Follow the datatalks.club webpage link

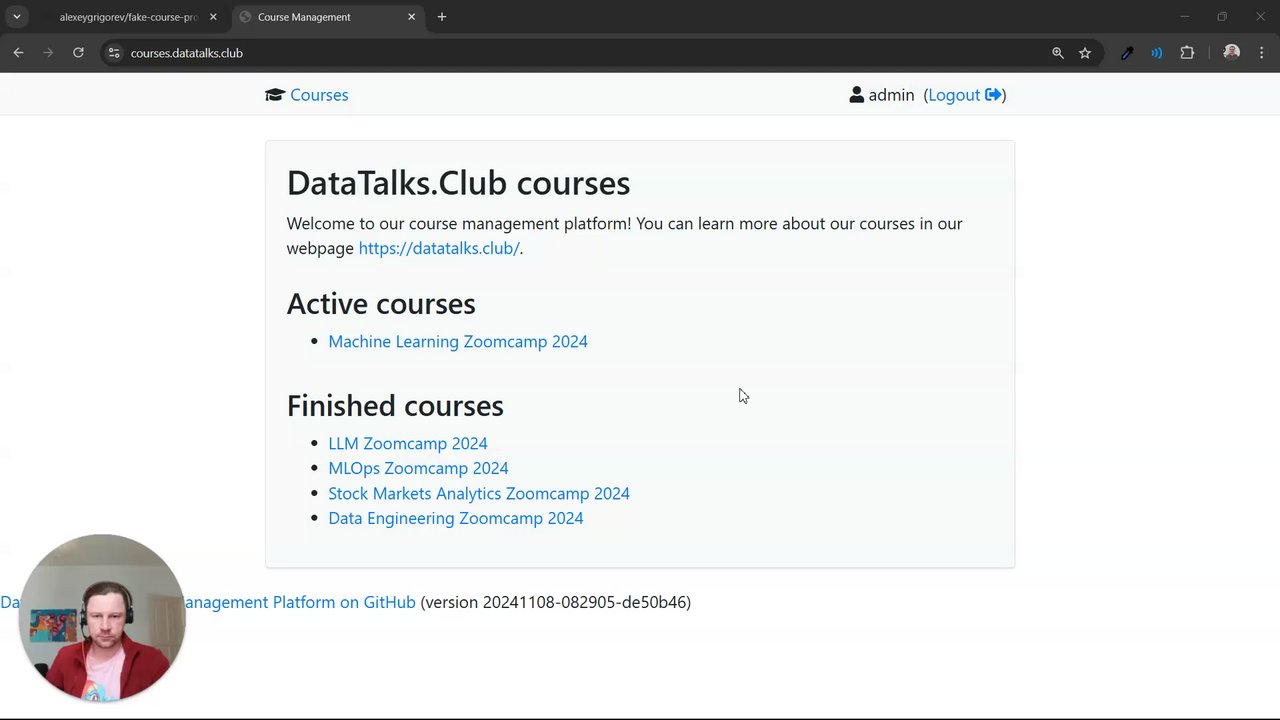439,249
